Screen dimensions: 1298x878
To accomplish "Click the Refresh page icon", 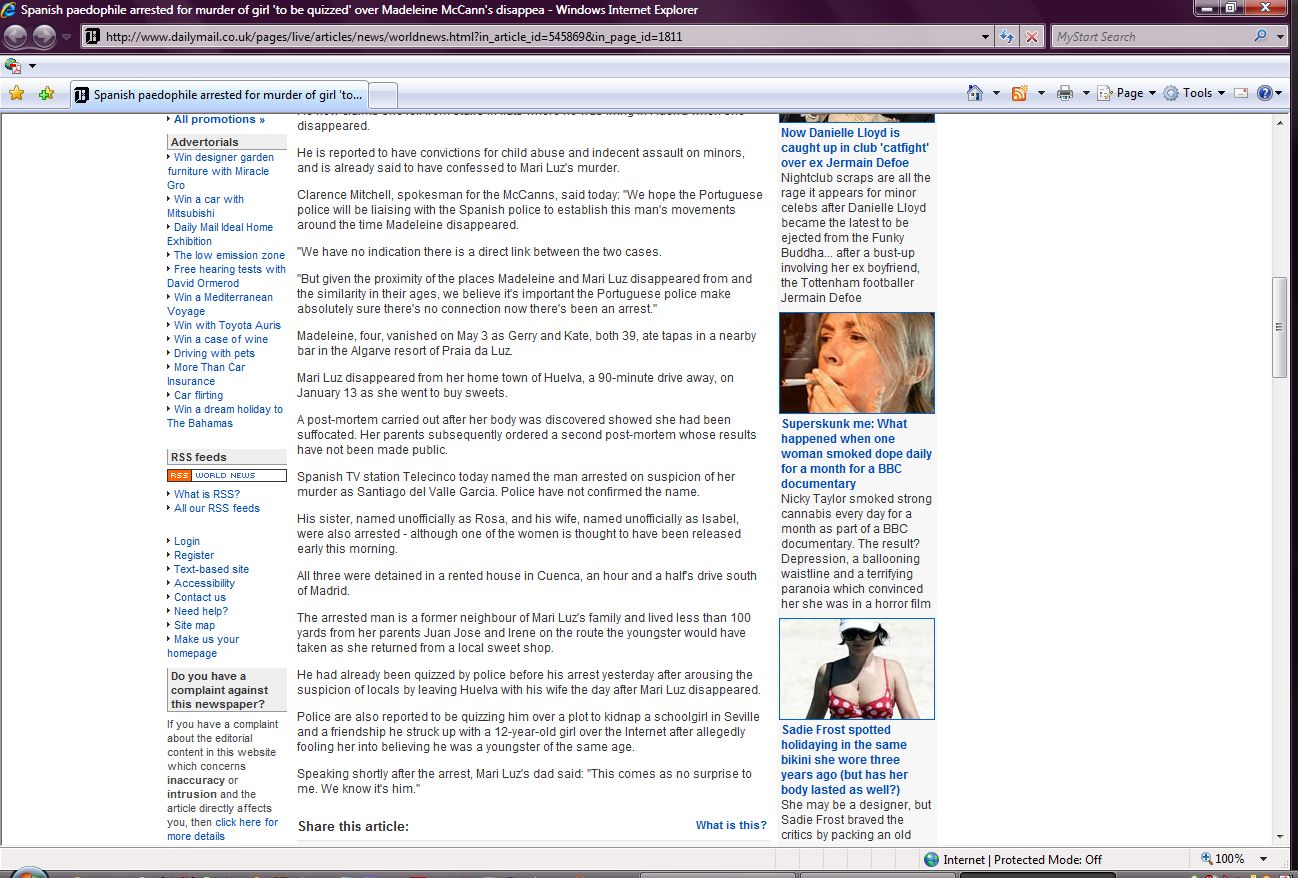I will tap(1008, 37).
